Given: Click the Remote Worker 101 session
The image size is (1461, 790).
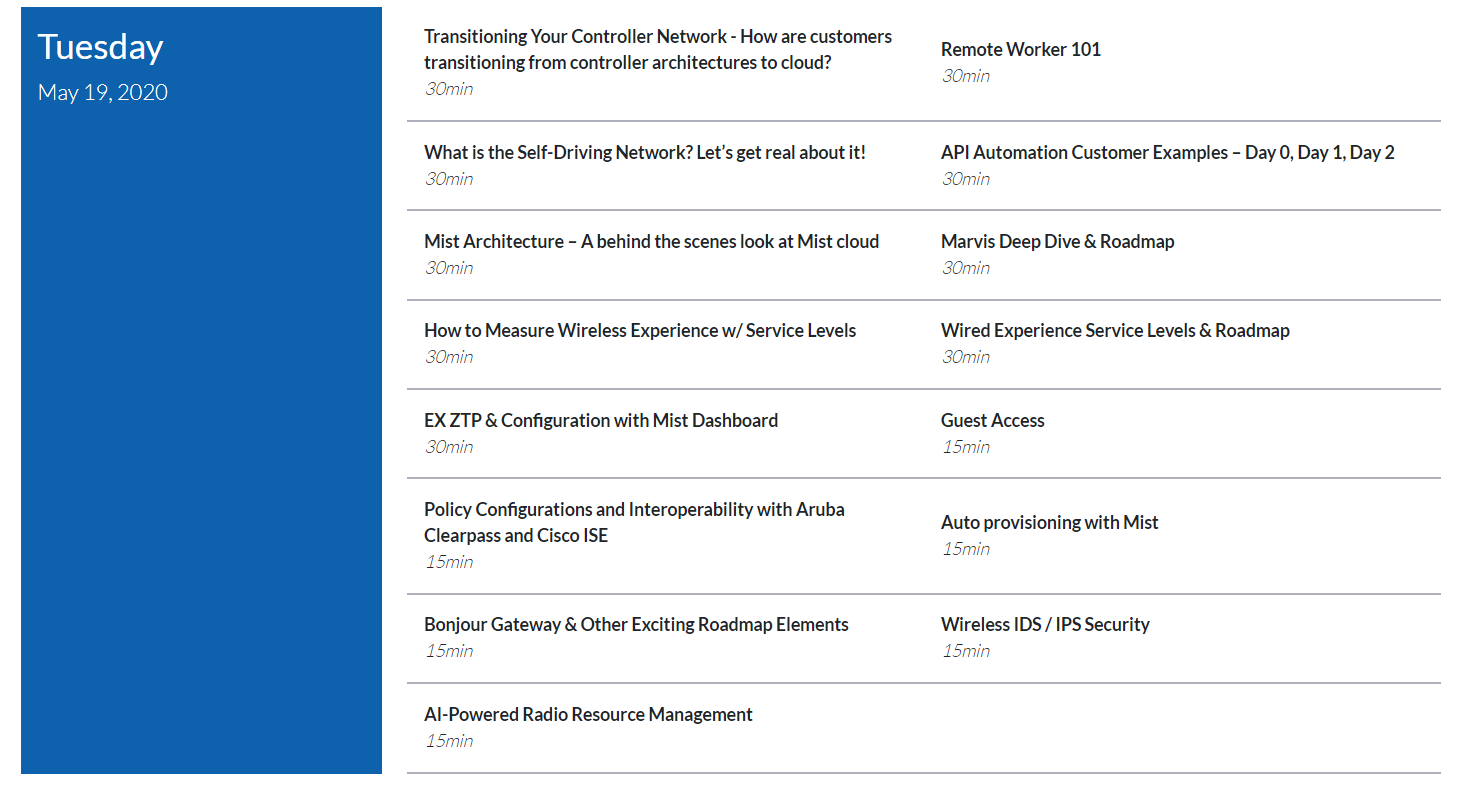Looking at the screenshot, I should (x=1020, y=49).
